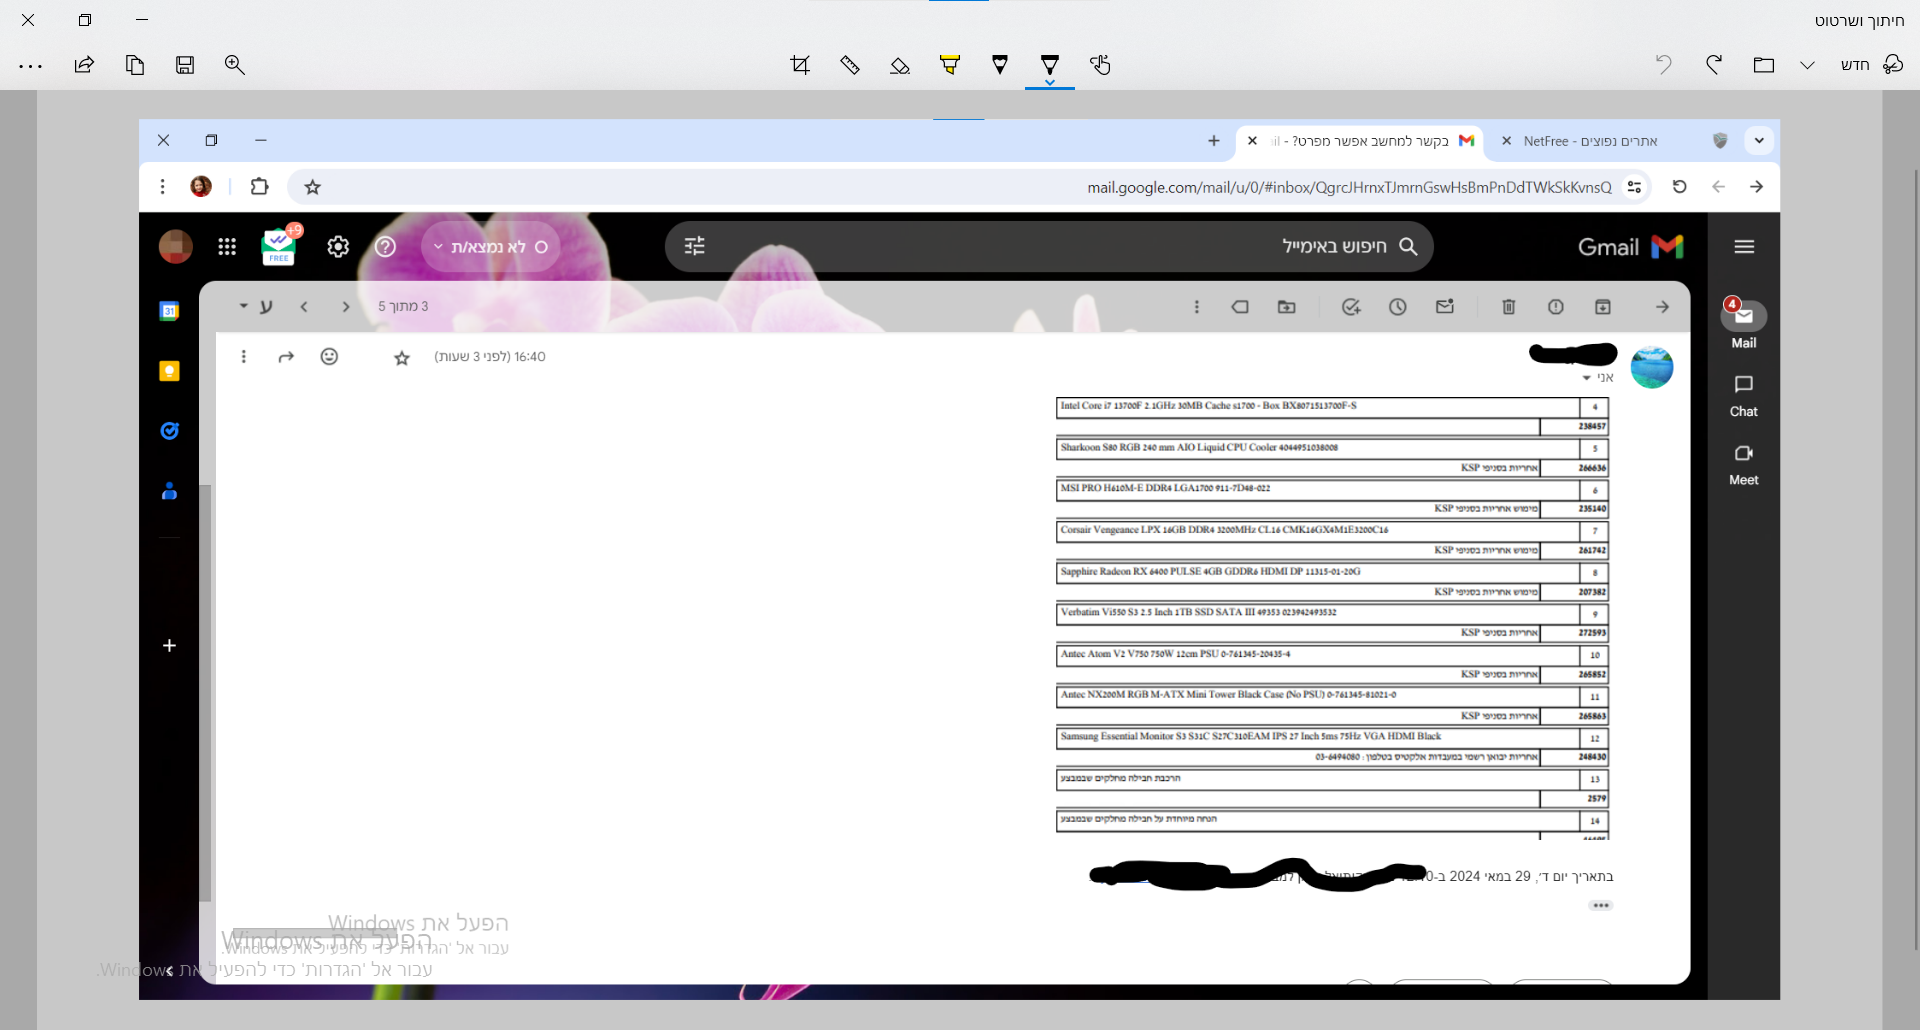Screen dimensions: 1920x1030
Task: Switch to Mail in Gmail sidebar
Action: coord(1744,324)
